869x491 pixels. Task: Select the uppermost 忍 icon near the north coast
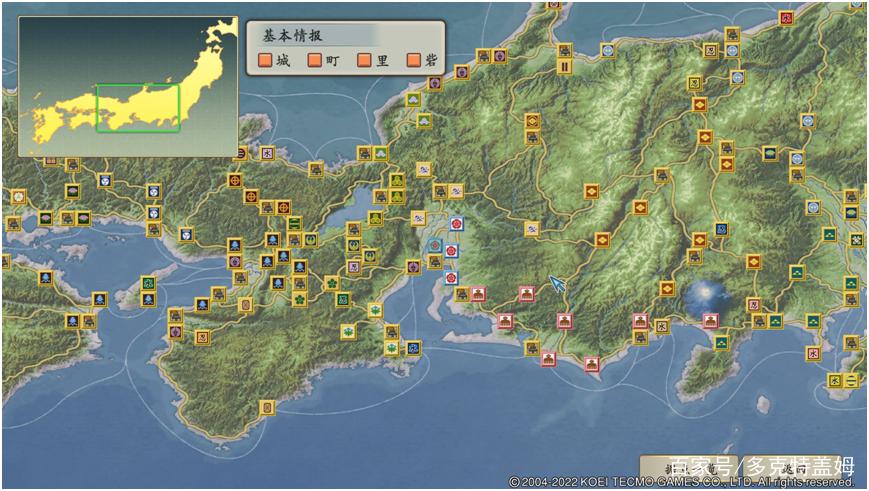(710, 50)
